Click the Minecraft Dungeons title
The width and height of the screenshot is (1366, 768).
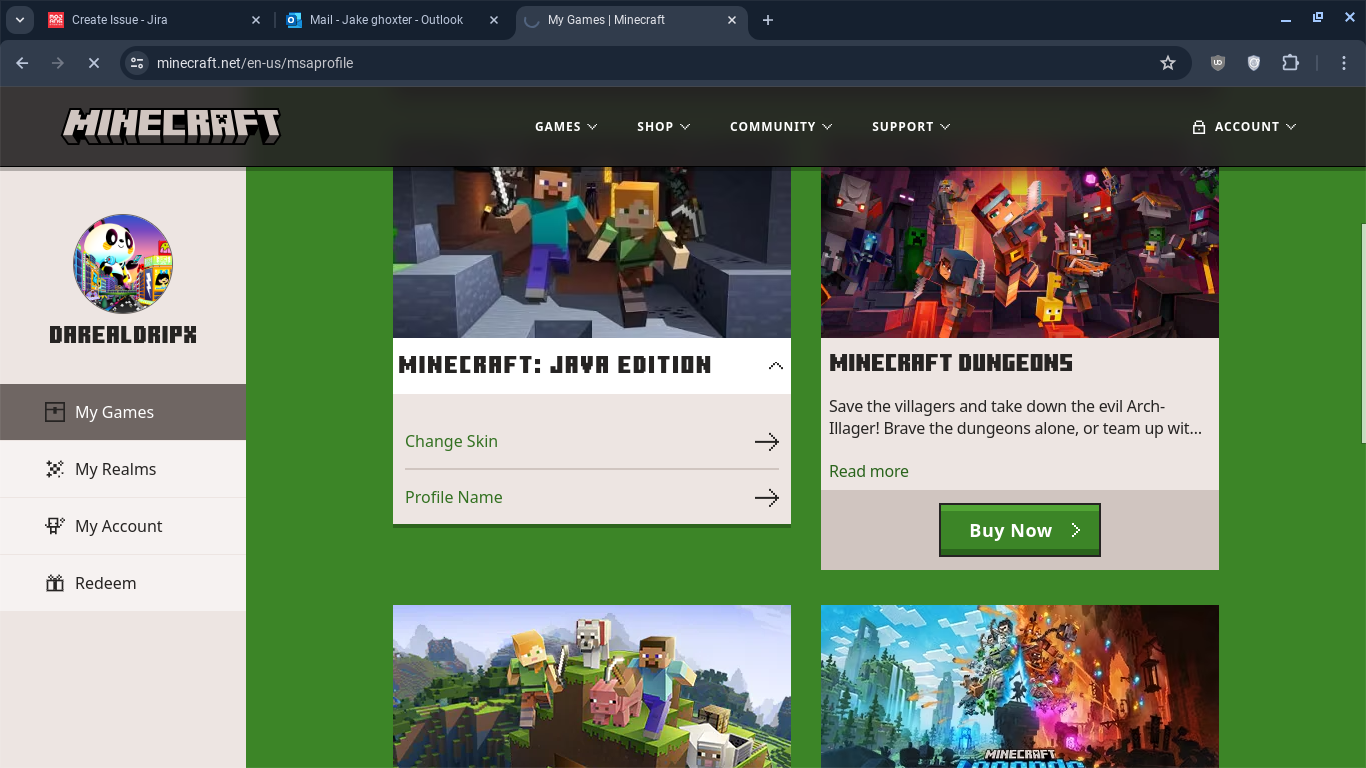951,363
